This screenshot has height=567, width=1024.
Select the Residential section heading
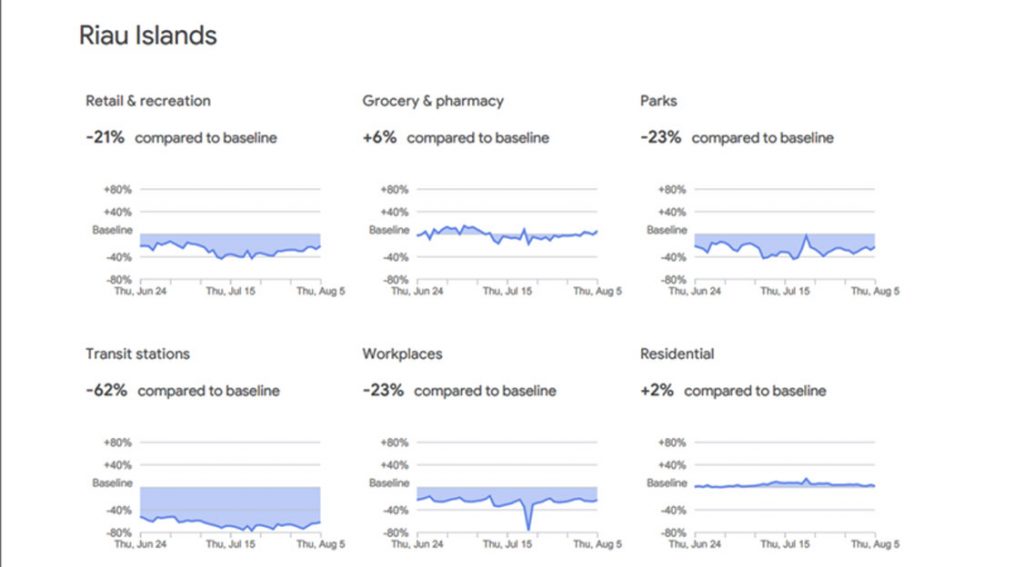[x=677, y=354]
